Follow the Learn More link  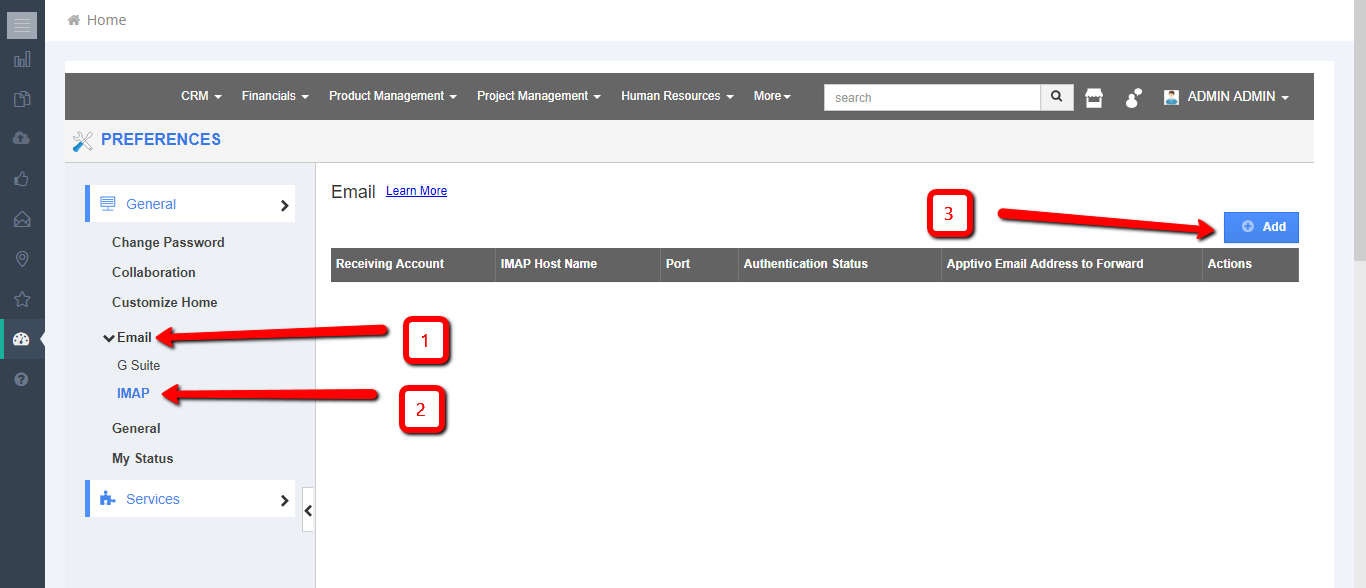[x=416, y=191]
